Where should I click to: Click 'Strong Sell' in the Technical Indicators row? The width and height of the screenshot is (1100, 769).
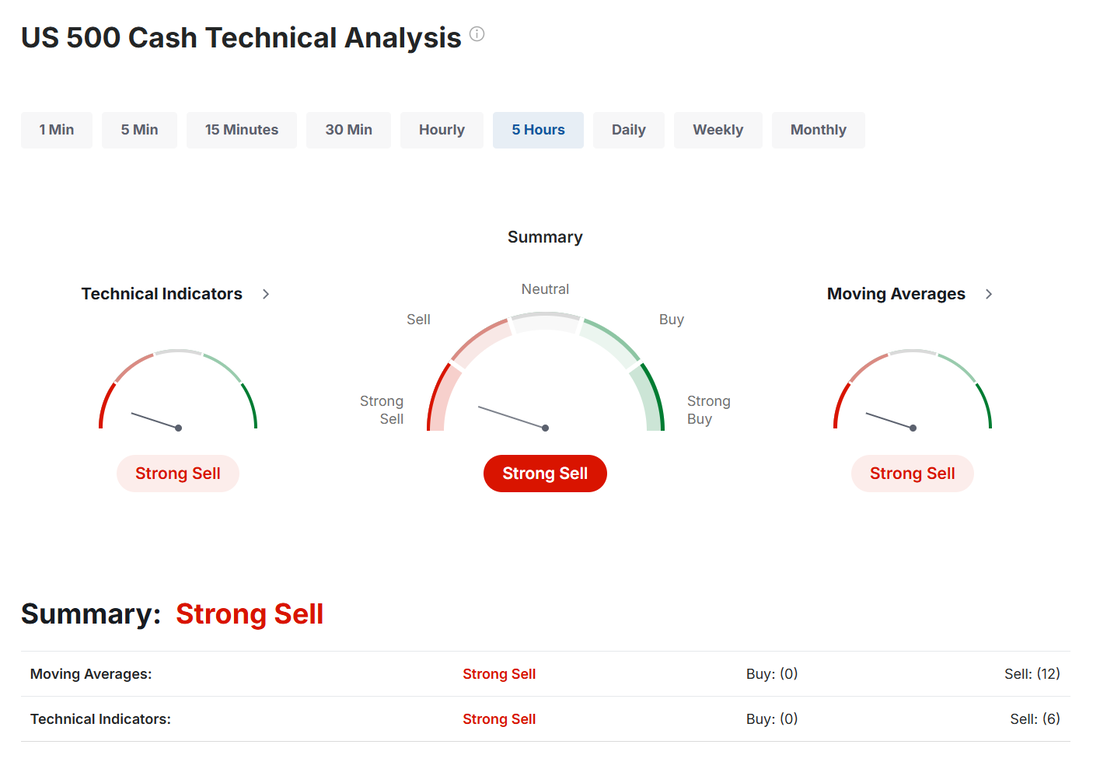[x=499, y=719]
